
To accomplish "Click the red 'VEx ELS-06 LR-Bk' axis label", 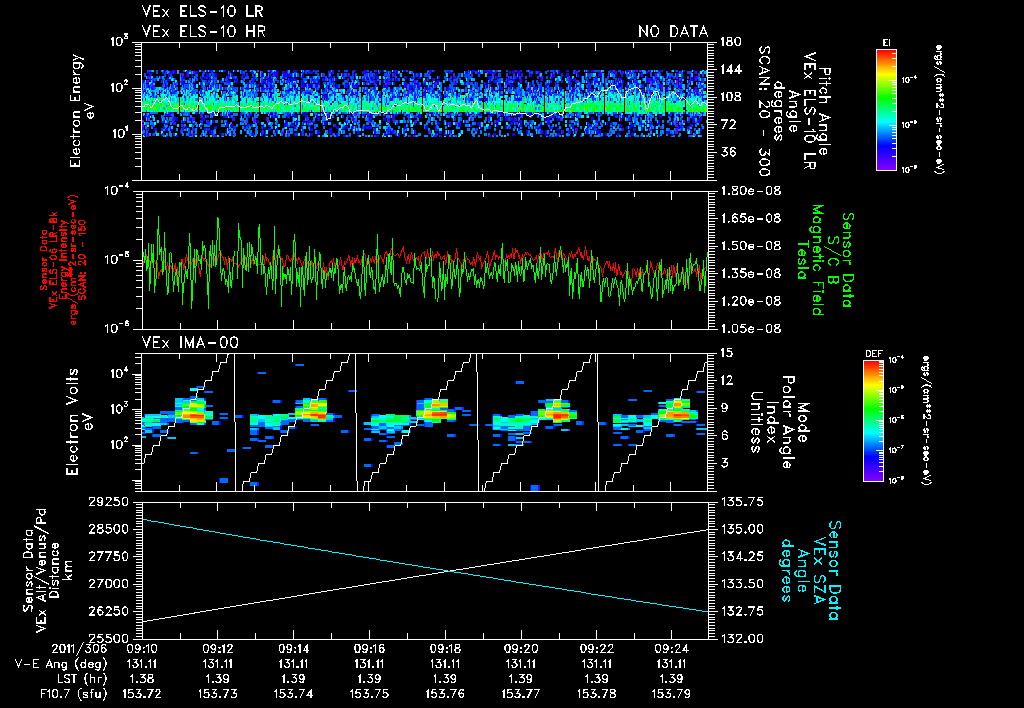I will tap(54, 261).
